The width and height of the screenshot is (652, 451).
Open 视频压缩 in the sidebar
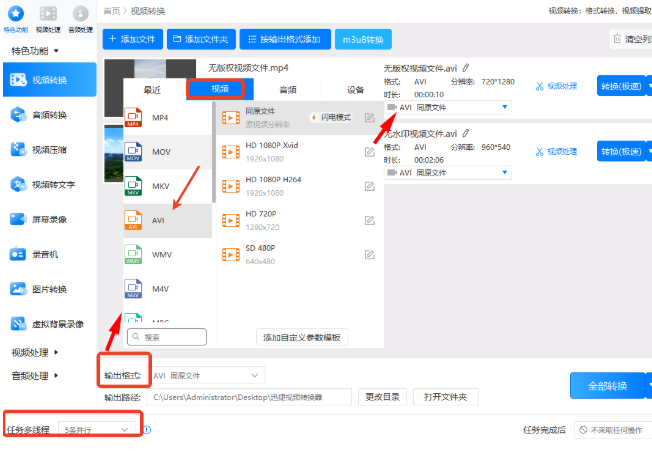pos(49,150)
